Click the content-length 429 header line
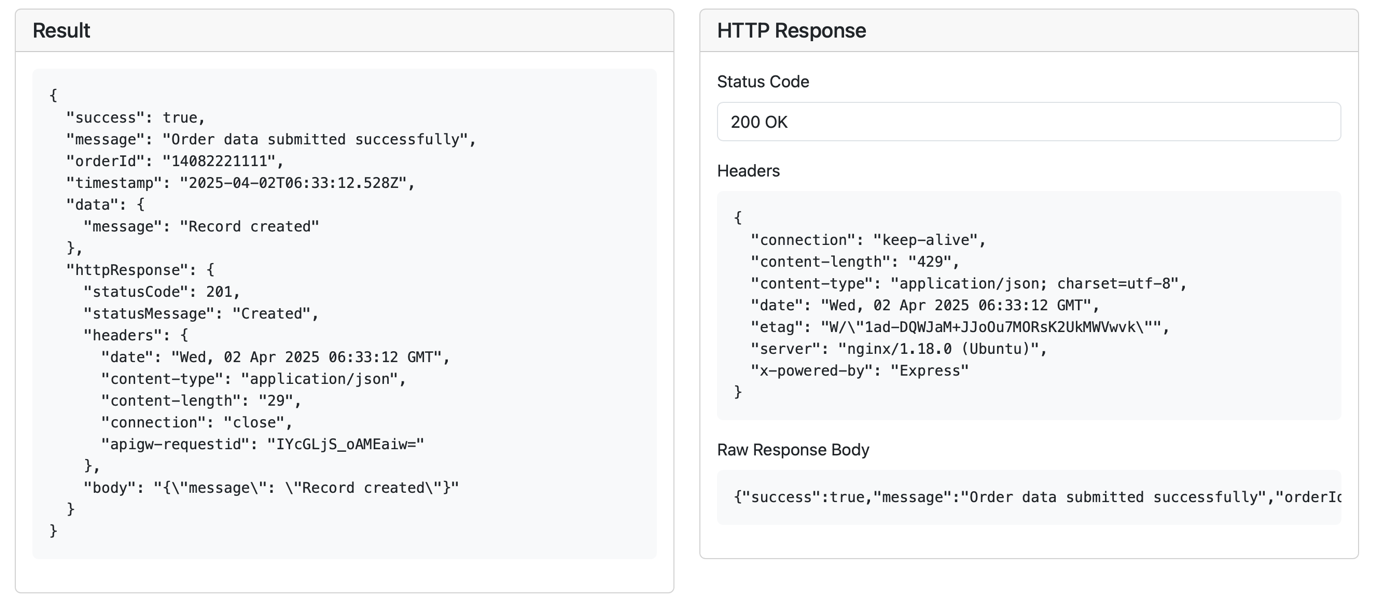Screen dimensions: 1378x605 tap(855, 262)
